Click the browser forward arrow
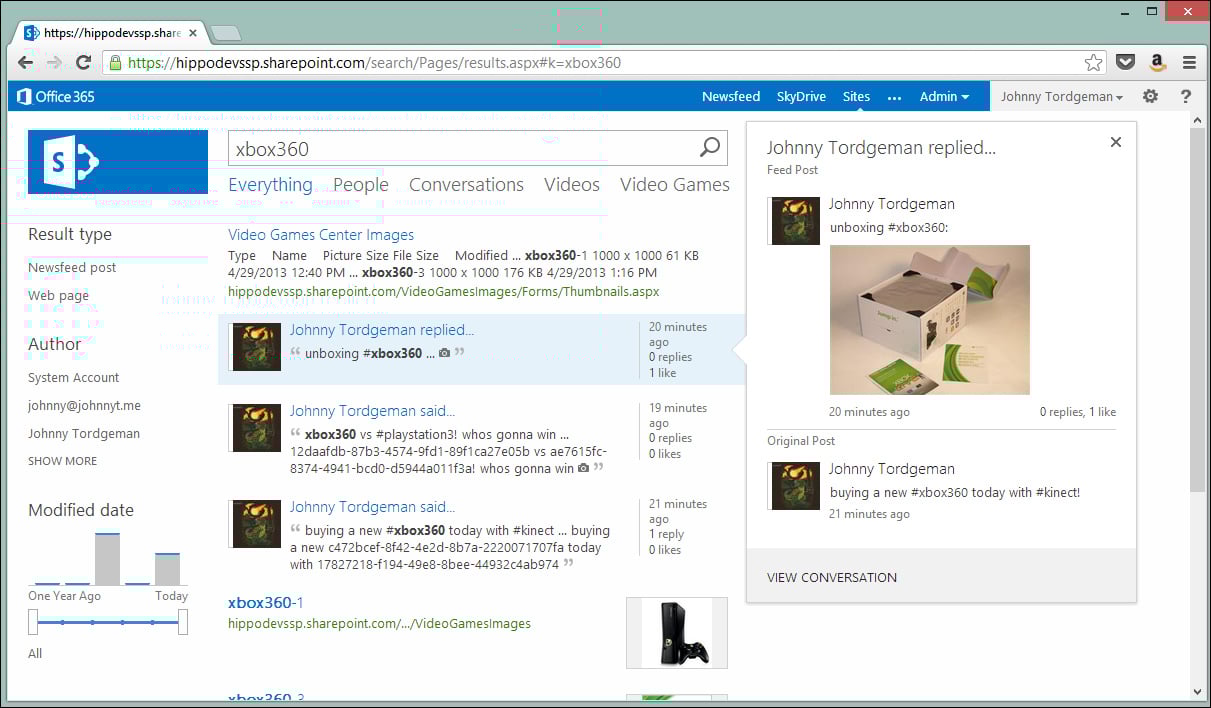The width and height of the screenshot is (1211, 708). [55, 62]
